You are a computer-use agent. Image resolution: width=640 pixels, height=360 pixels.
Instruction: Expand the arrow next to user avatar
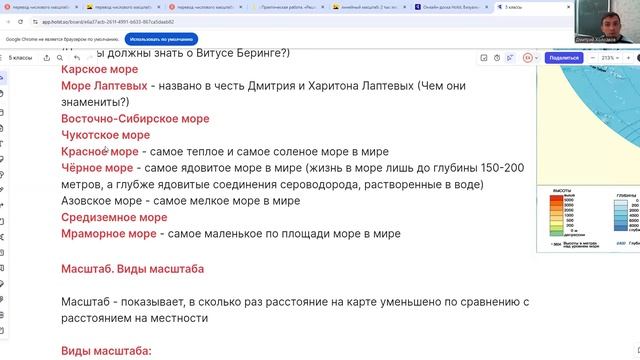[536, 58]
